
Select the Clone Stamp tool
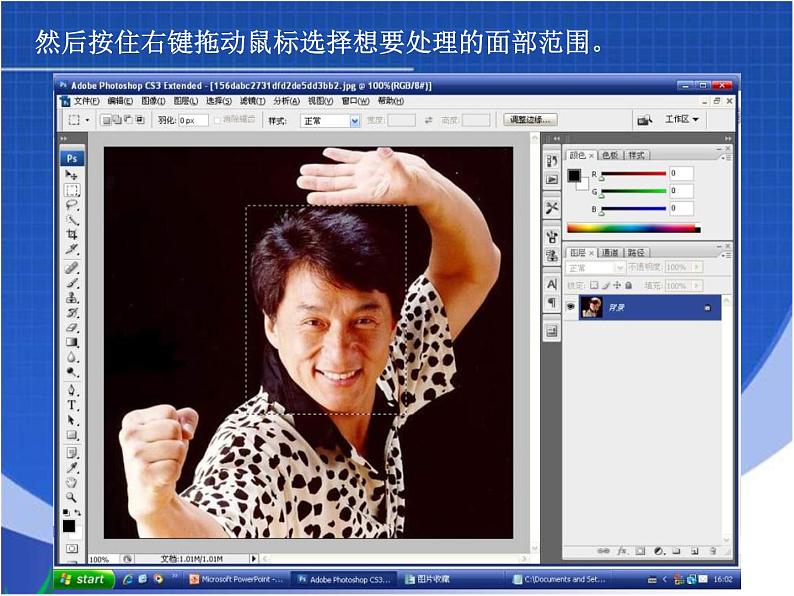[x=72, y=298]
